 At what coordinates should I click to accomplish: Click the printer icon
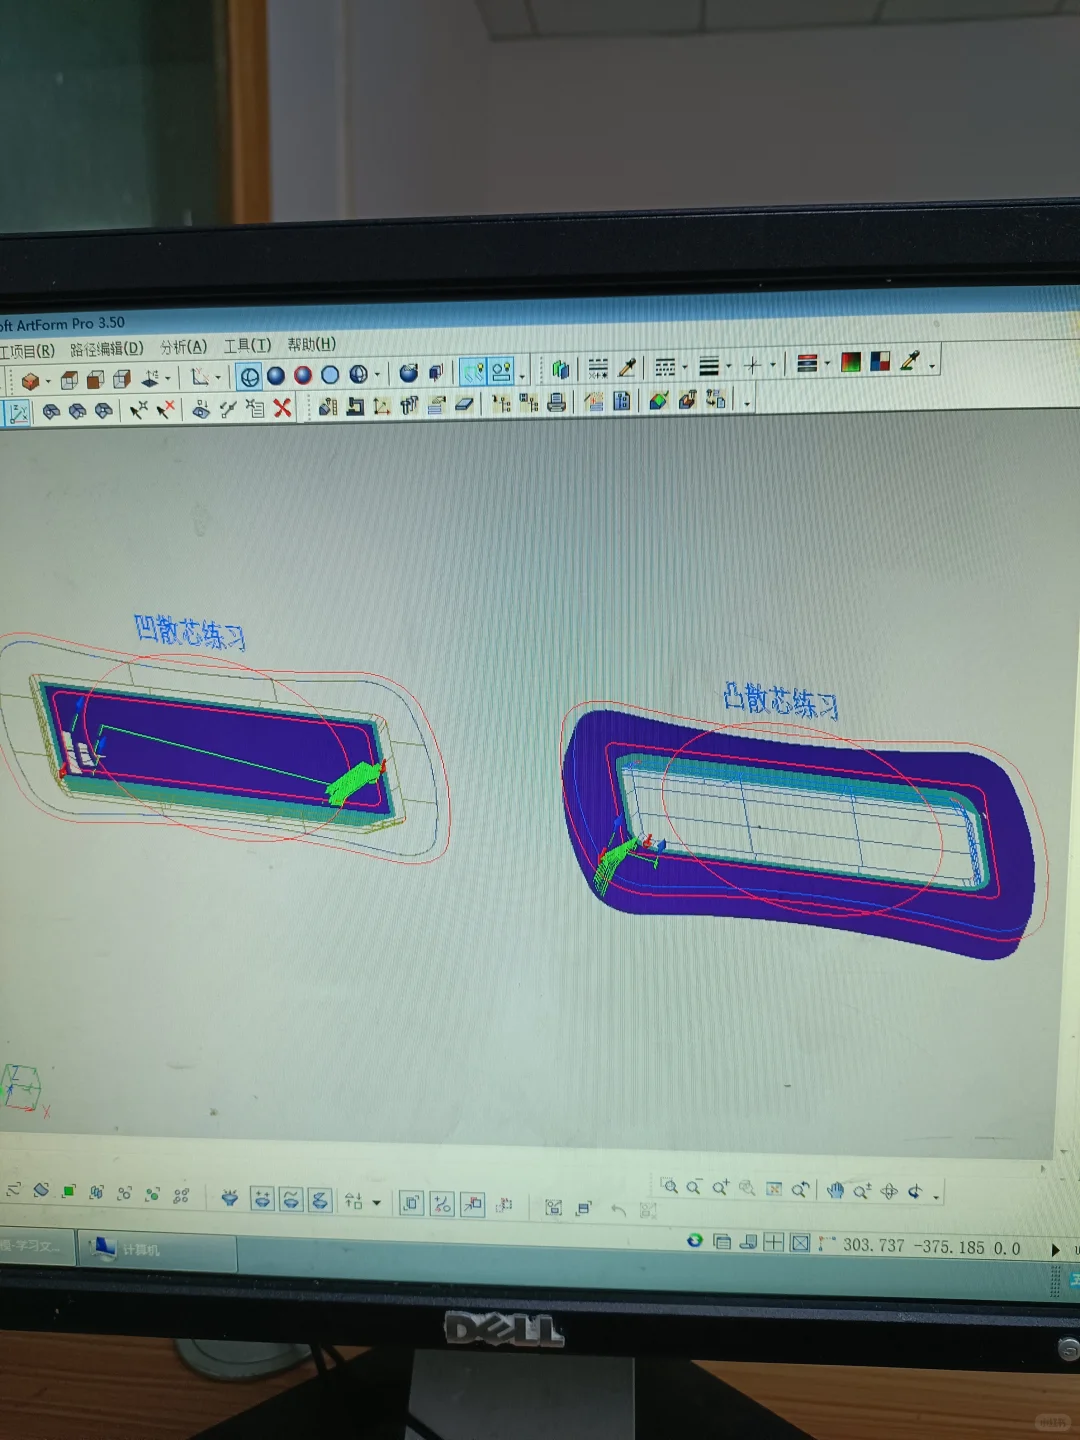(557, 403)
